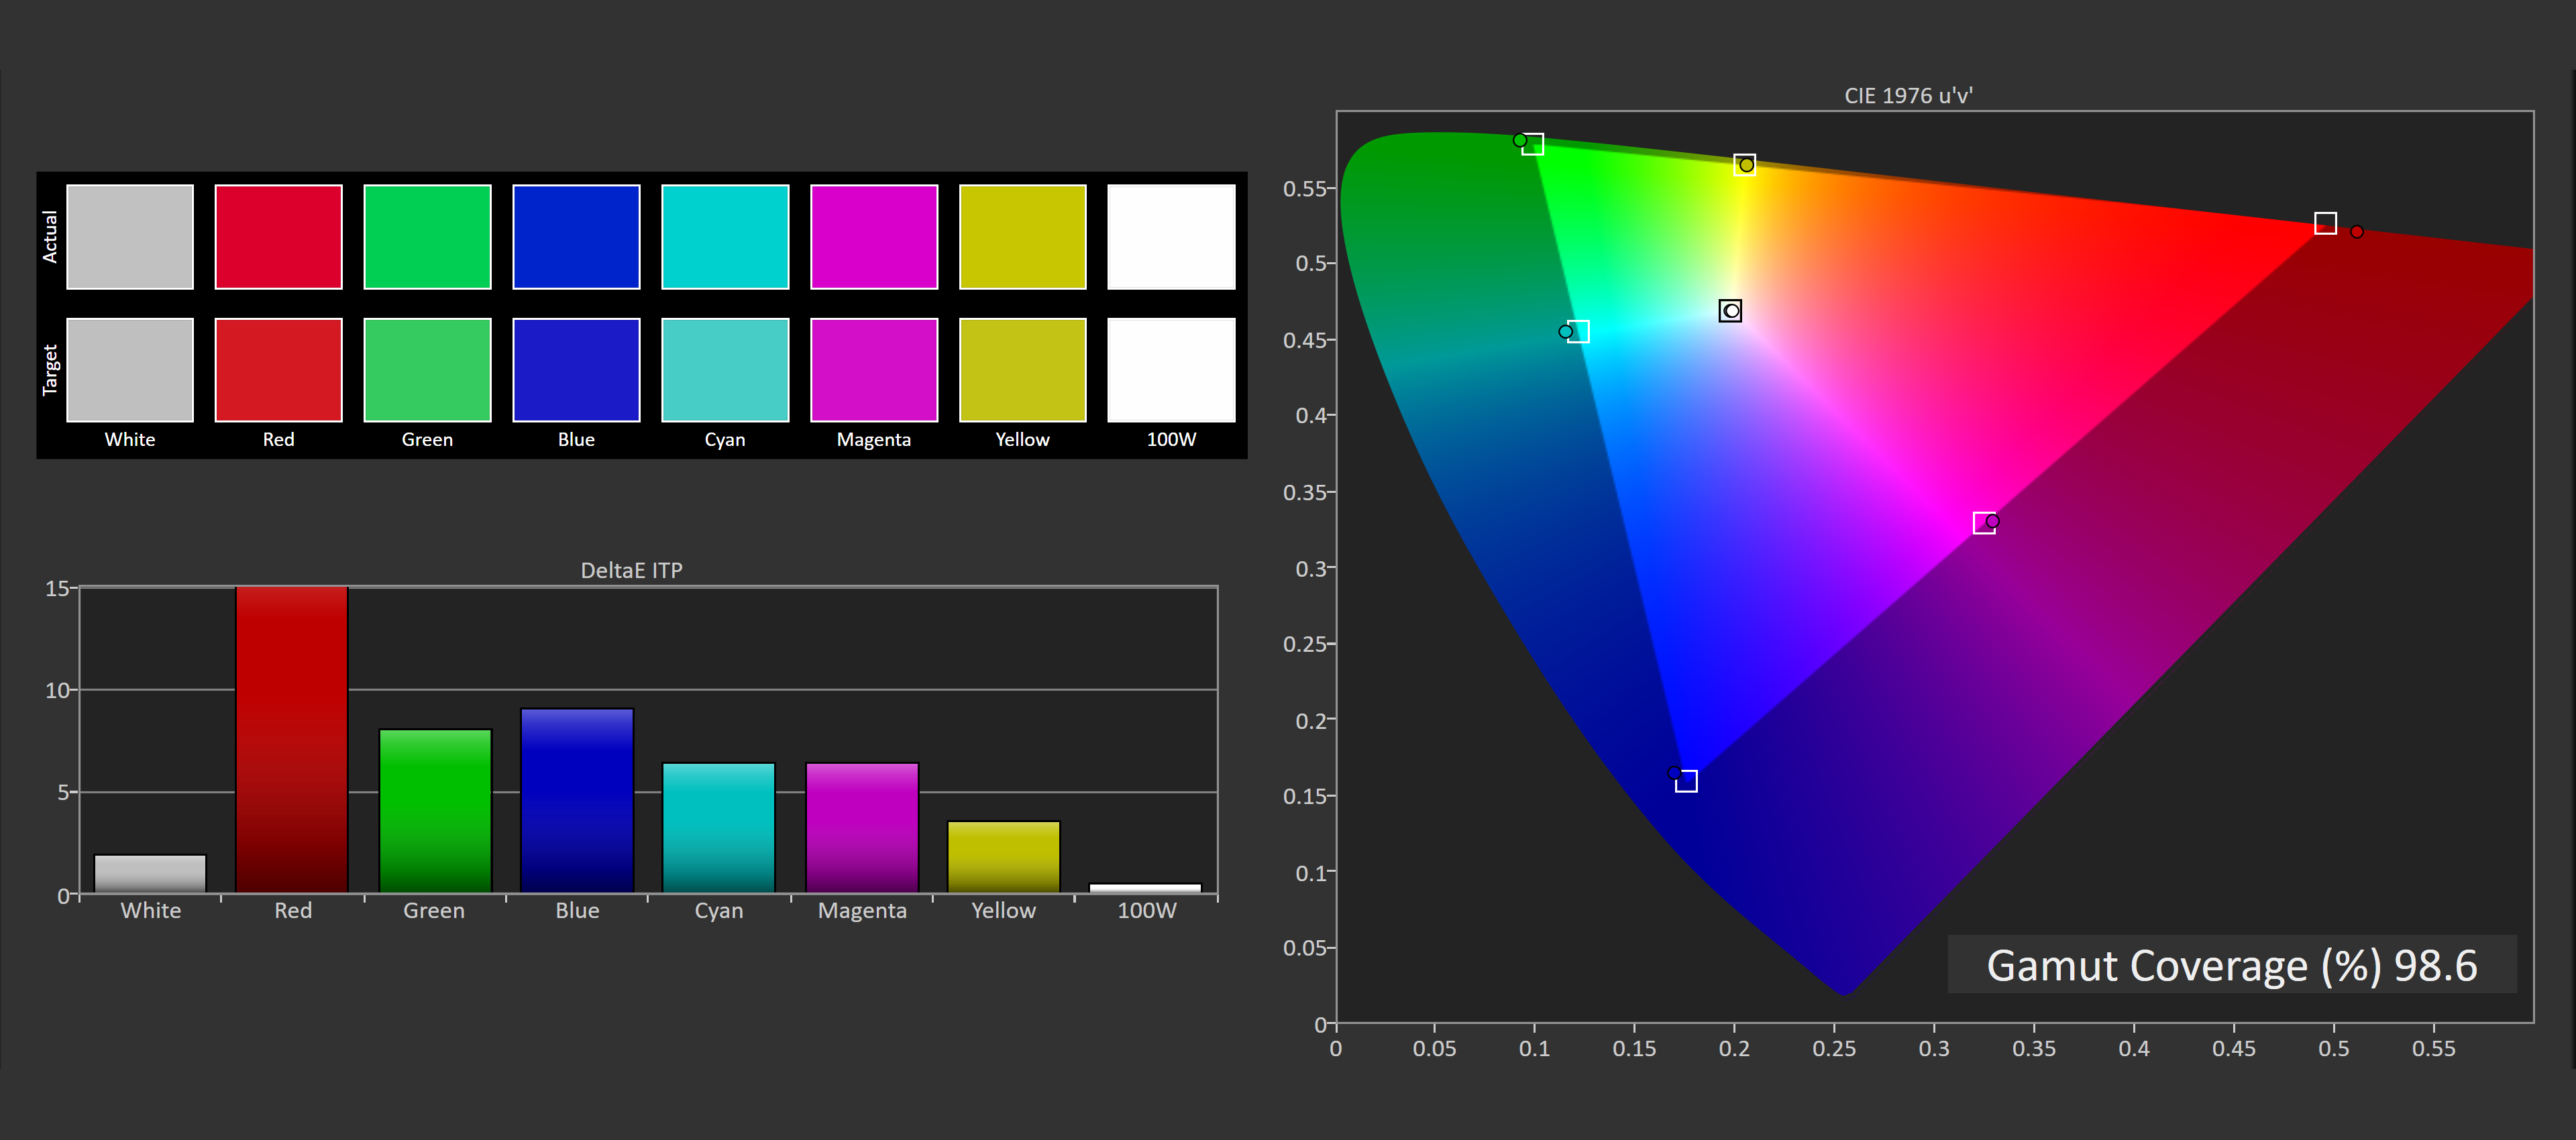Select the Target White gray swatch

click(x=130, y=370)
